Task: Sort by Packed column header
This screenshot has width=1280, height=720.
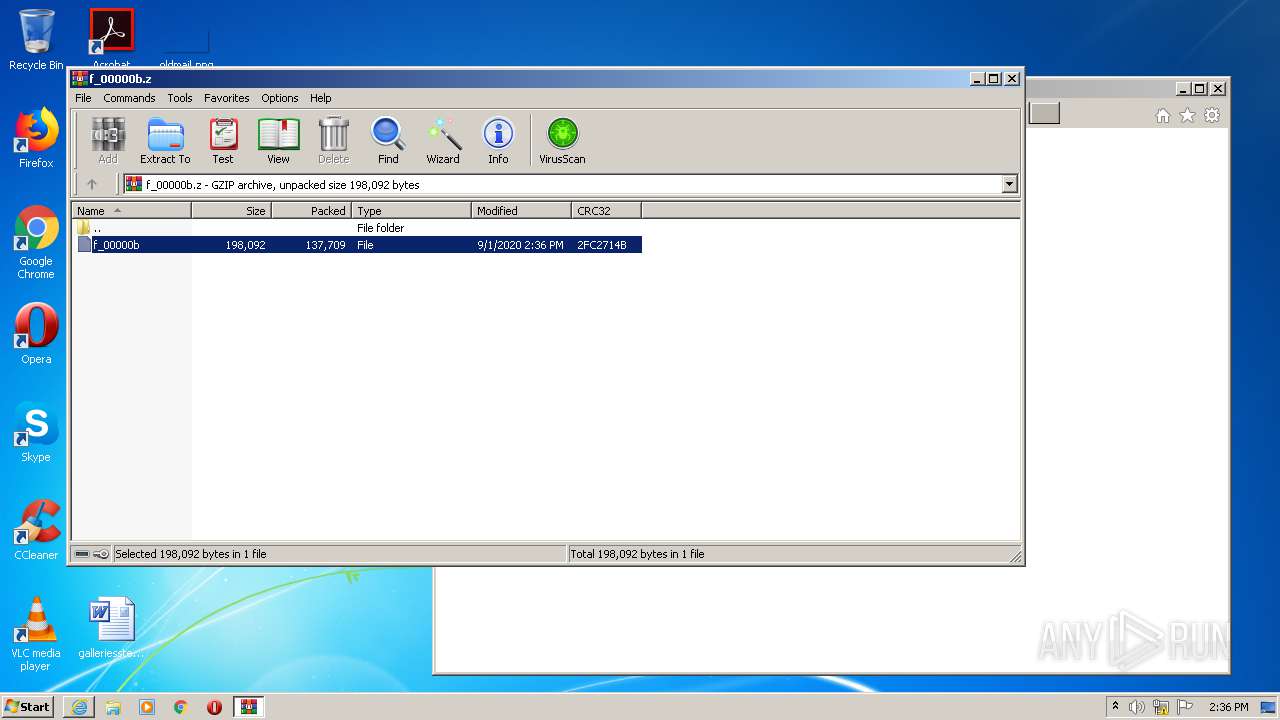Action: [311, 210]
